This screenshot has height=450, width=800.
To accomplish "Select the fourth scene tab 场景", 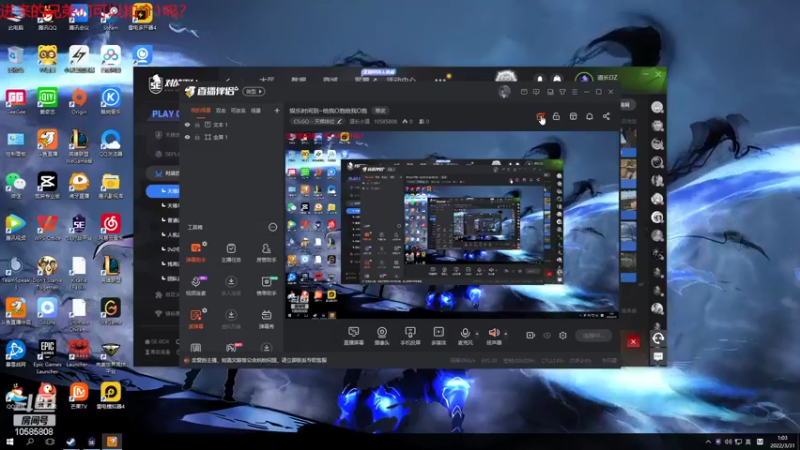I will coord(256,110).
